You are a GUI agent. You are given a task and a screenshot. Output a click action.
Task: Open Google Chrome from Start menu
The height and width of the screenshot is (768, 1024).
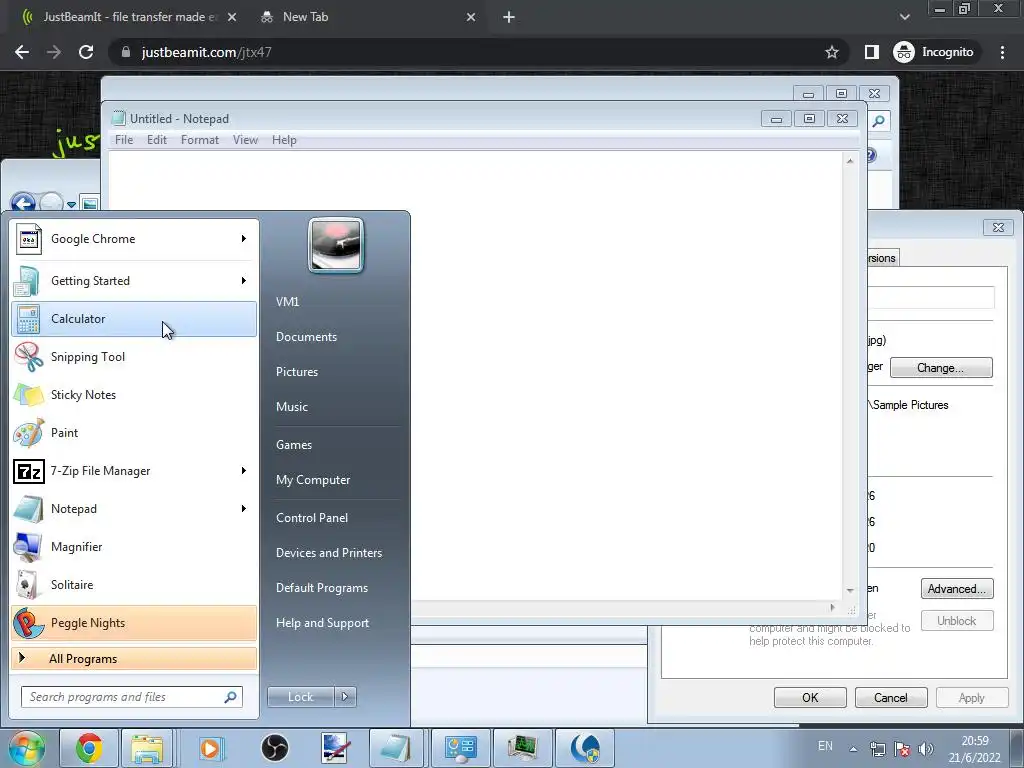(x=134, y=239)
